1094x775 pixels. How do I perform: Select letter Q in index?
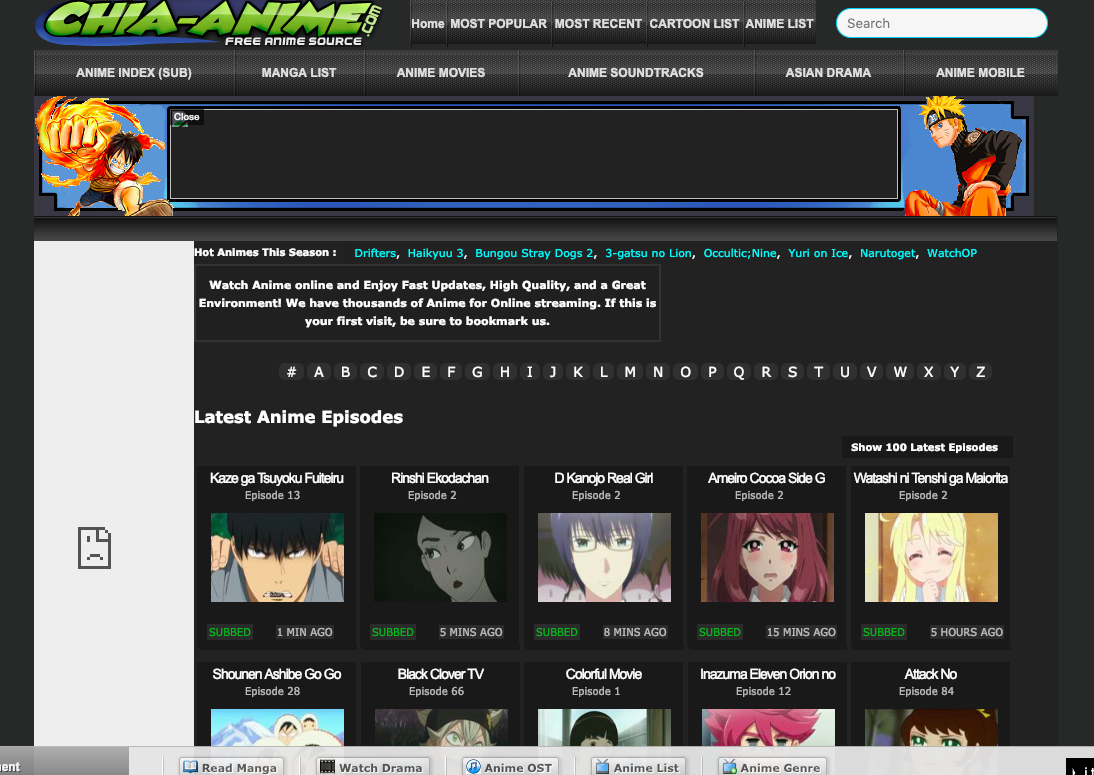click(739, 372)
